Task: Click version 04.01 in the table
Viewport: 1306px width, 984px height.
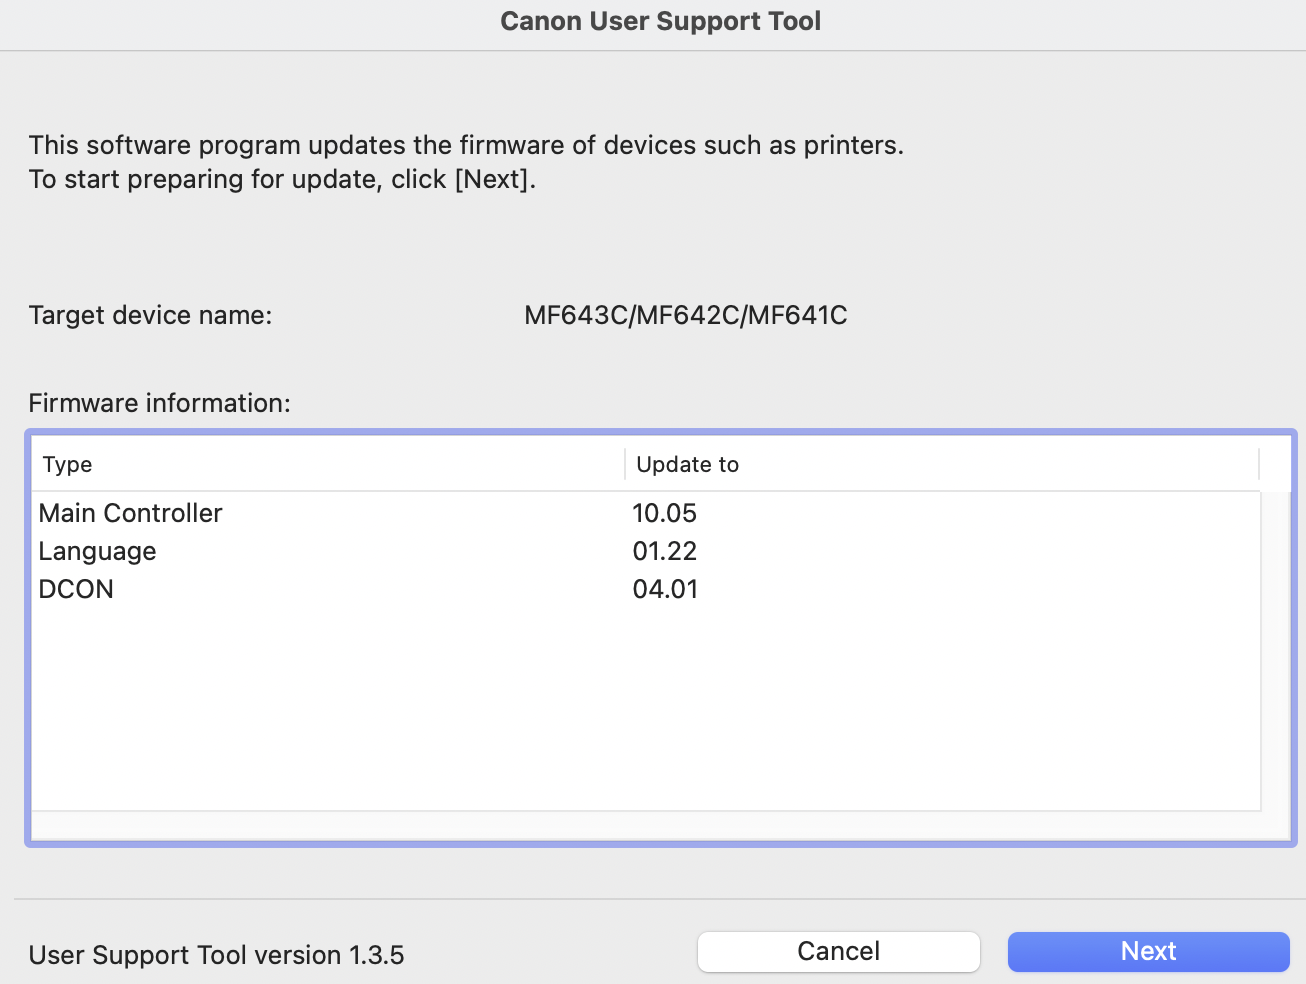Action: [665, 589]
